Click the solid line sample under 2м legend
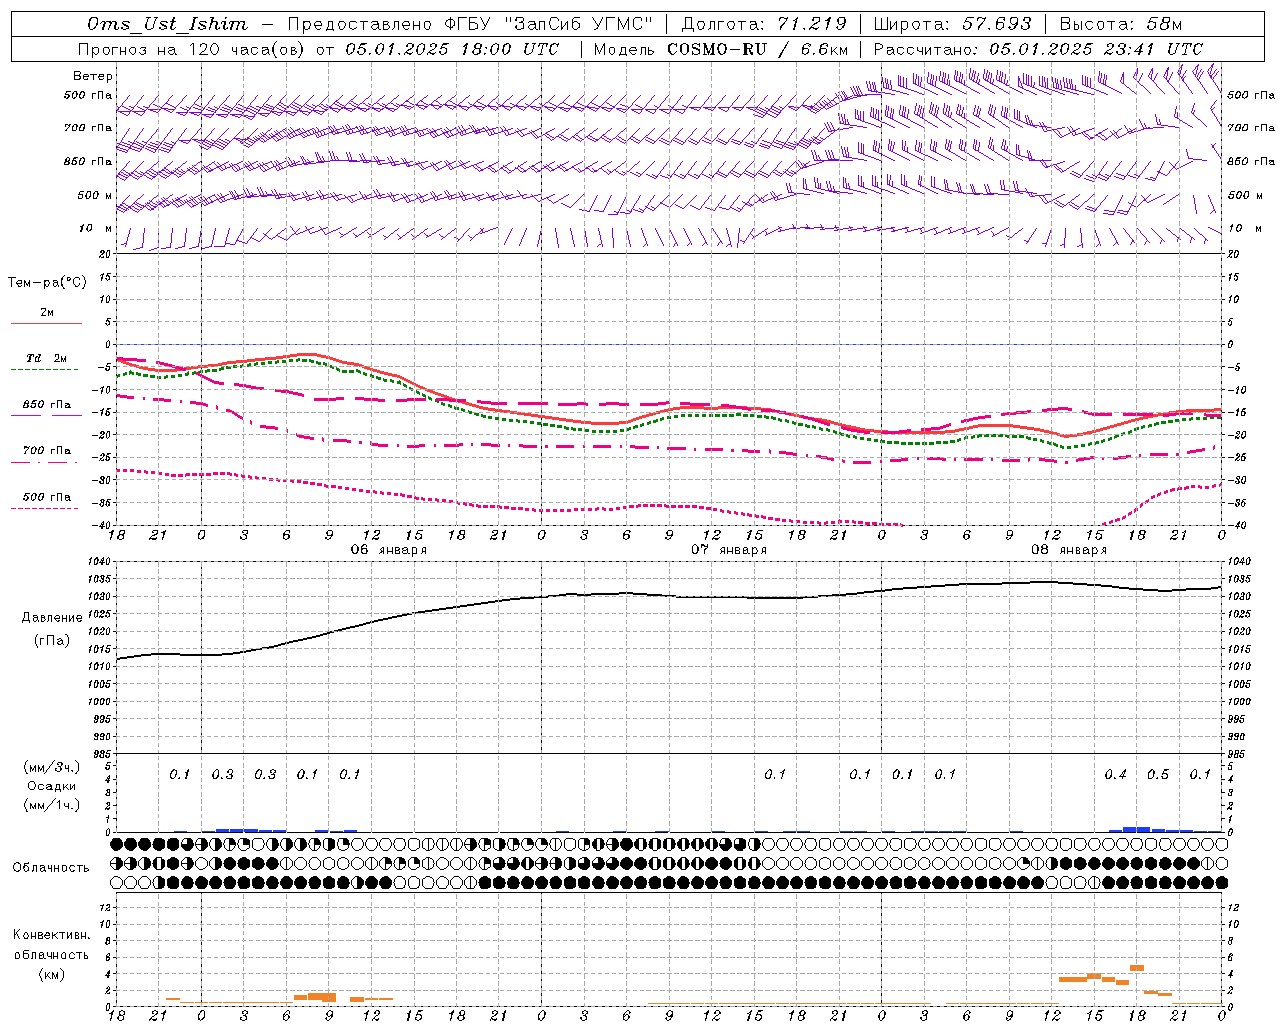1280x1024 pixels. [46, 324]
